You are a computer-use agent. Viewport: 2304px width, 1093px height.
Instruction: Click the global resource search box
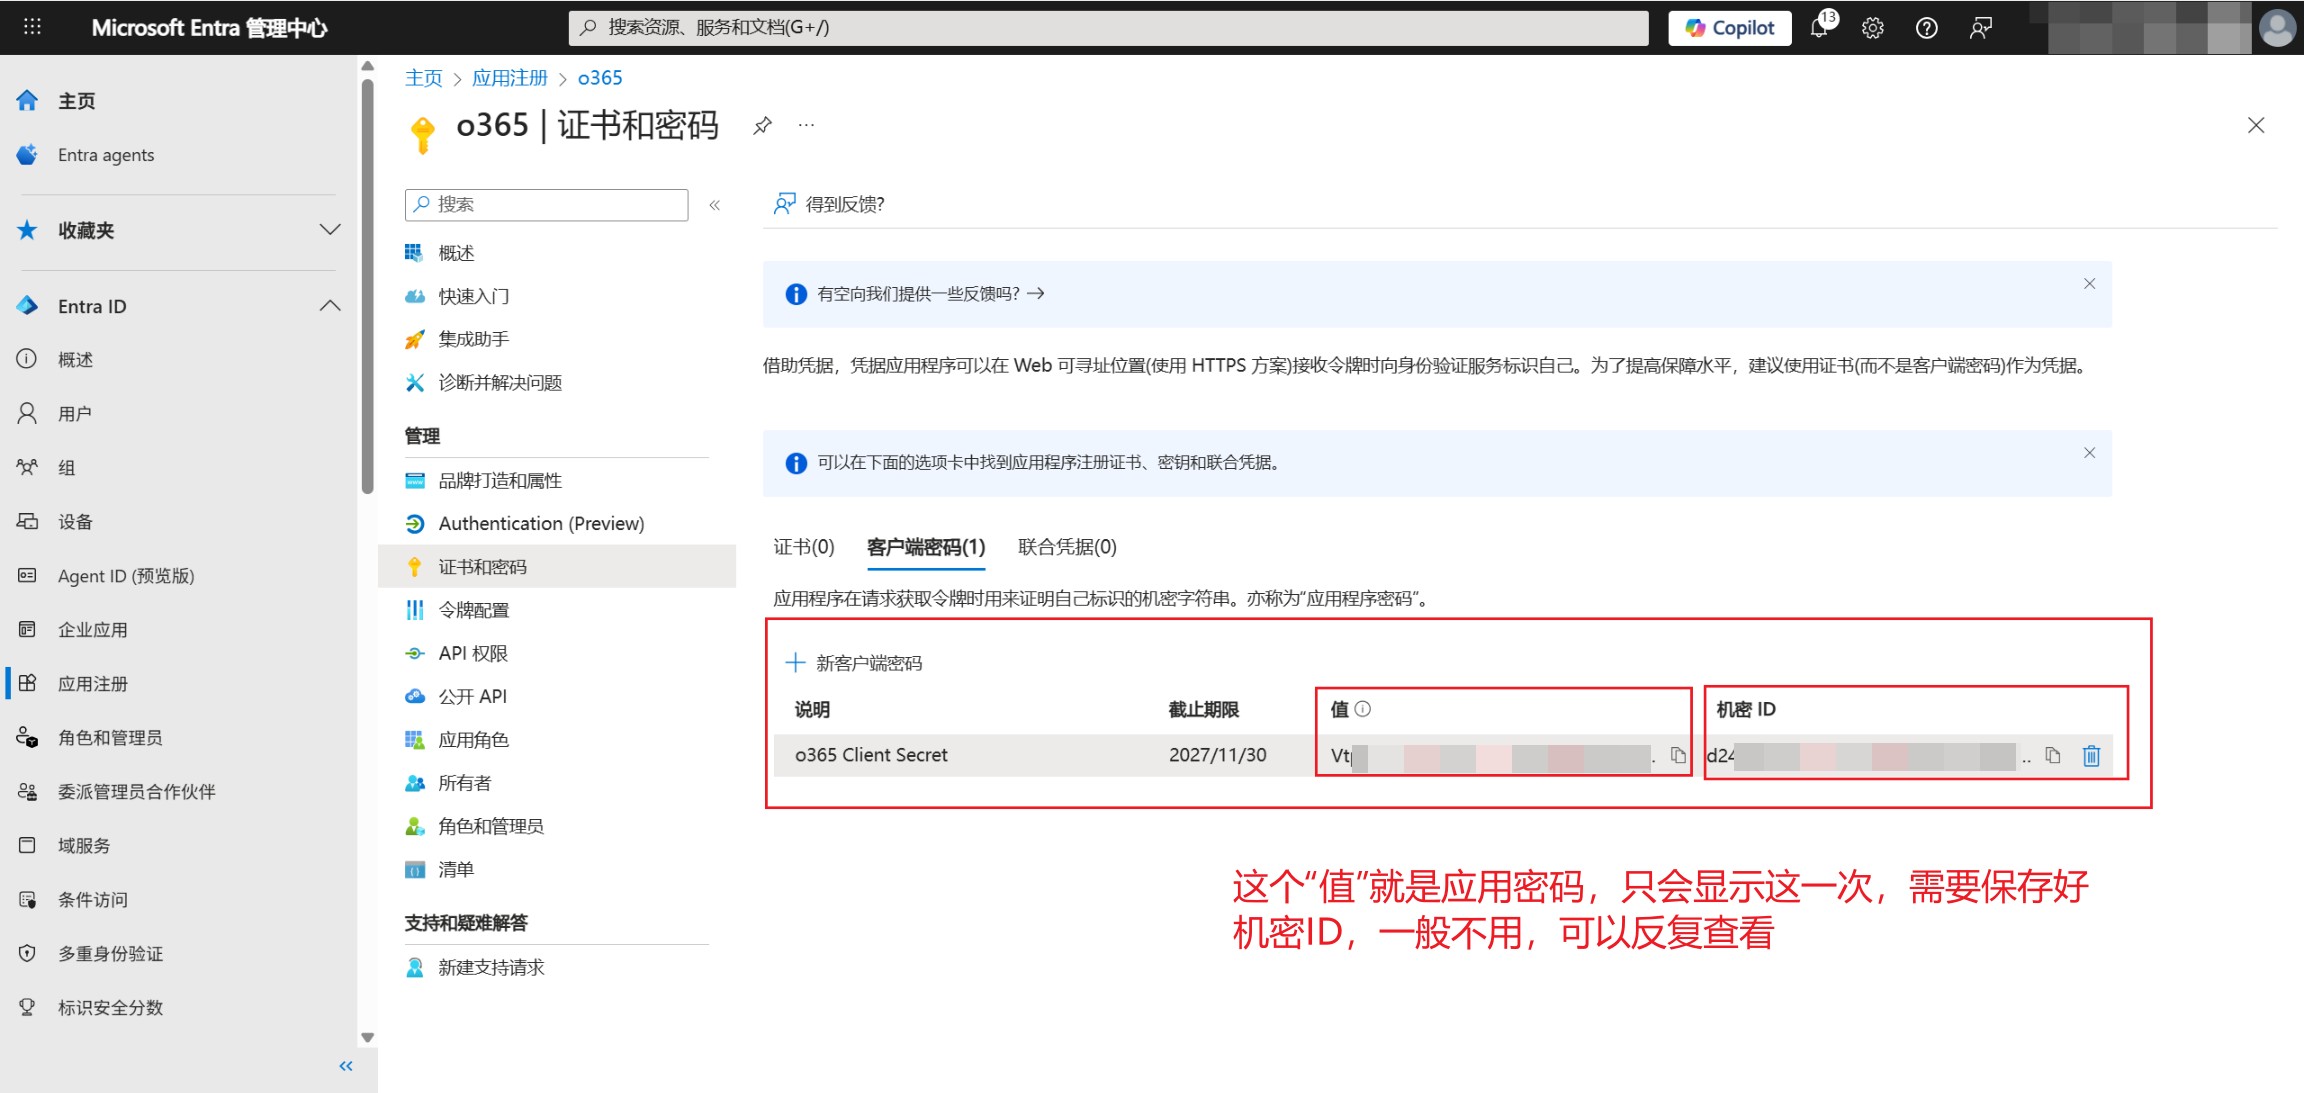click(x=1108, y=27)
